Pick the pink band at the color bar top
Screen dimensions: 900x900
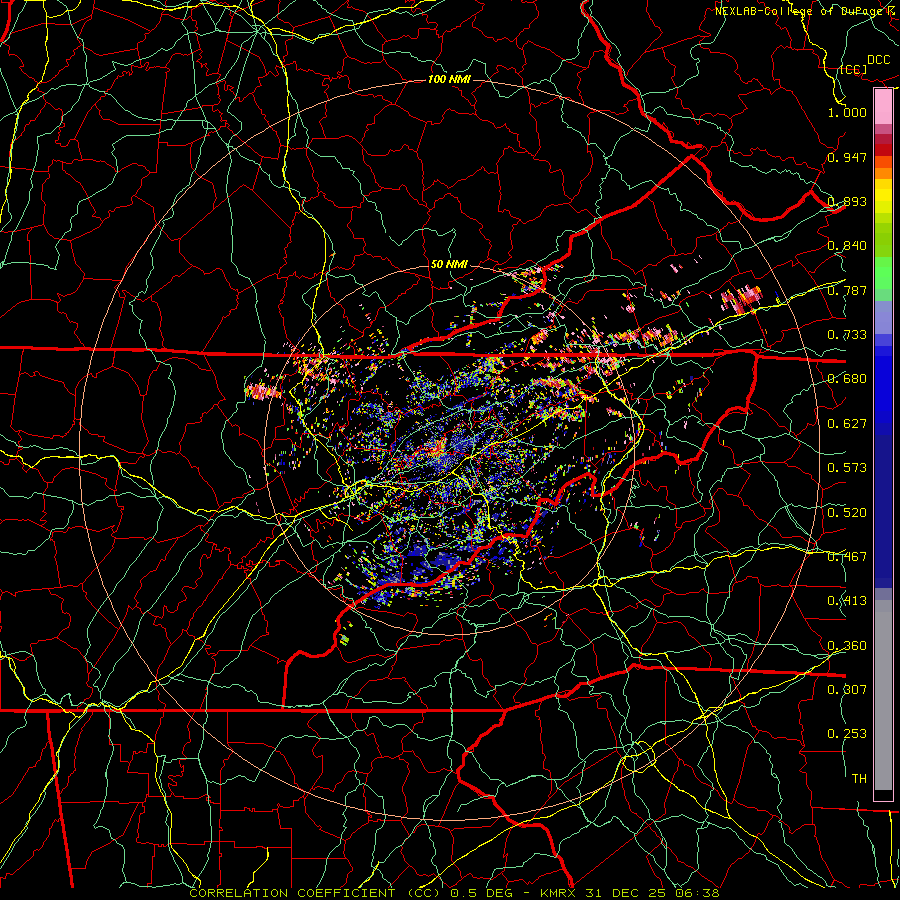[883, 107]
